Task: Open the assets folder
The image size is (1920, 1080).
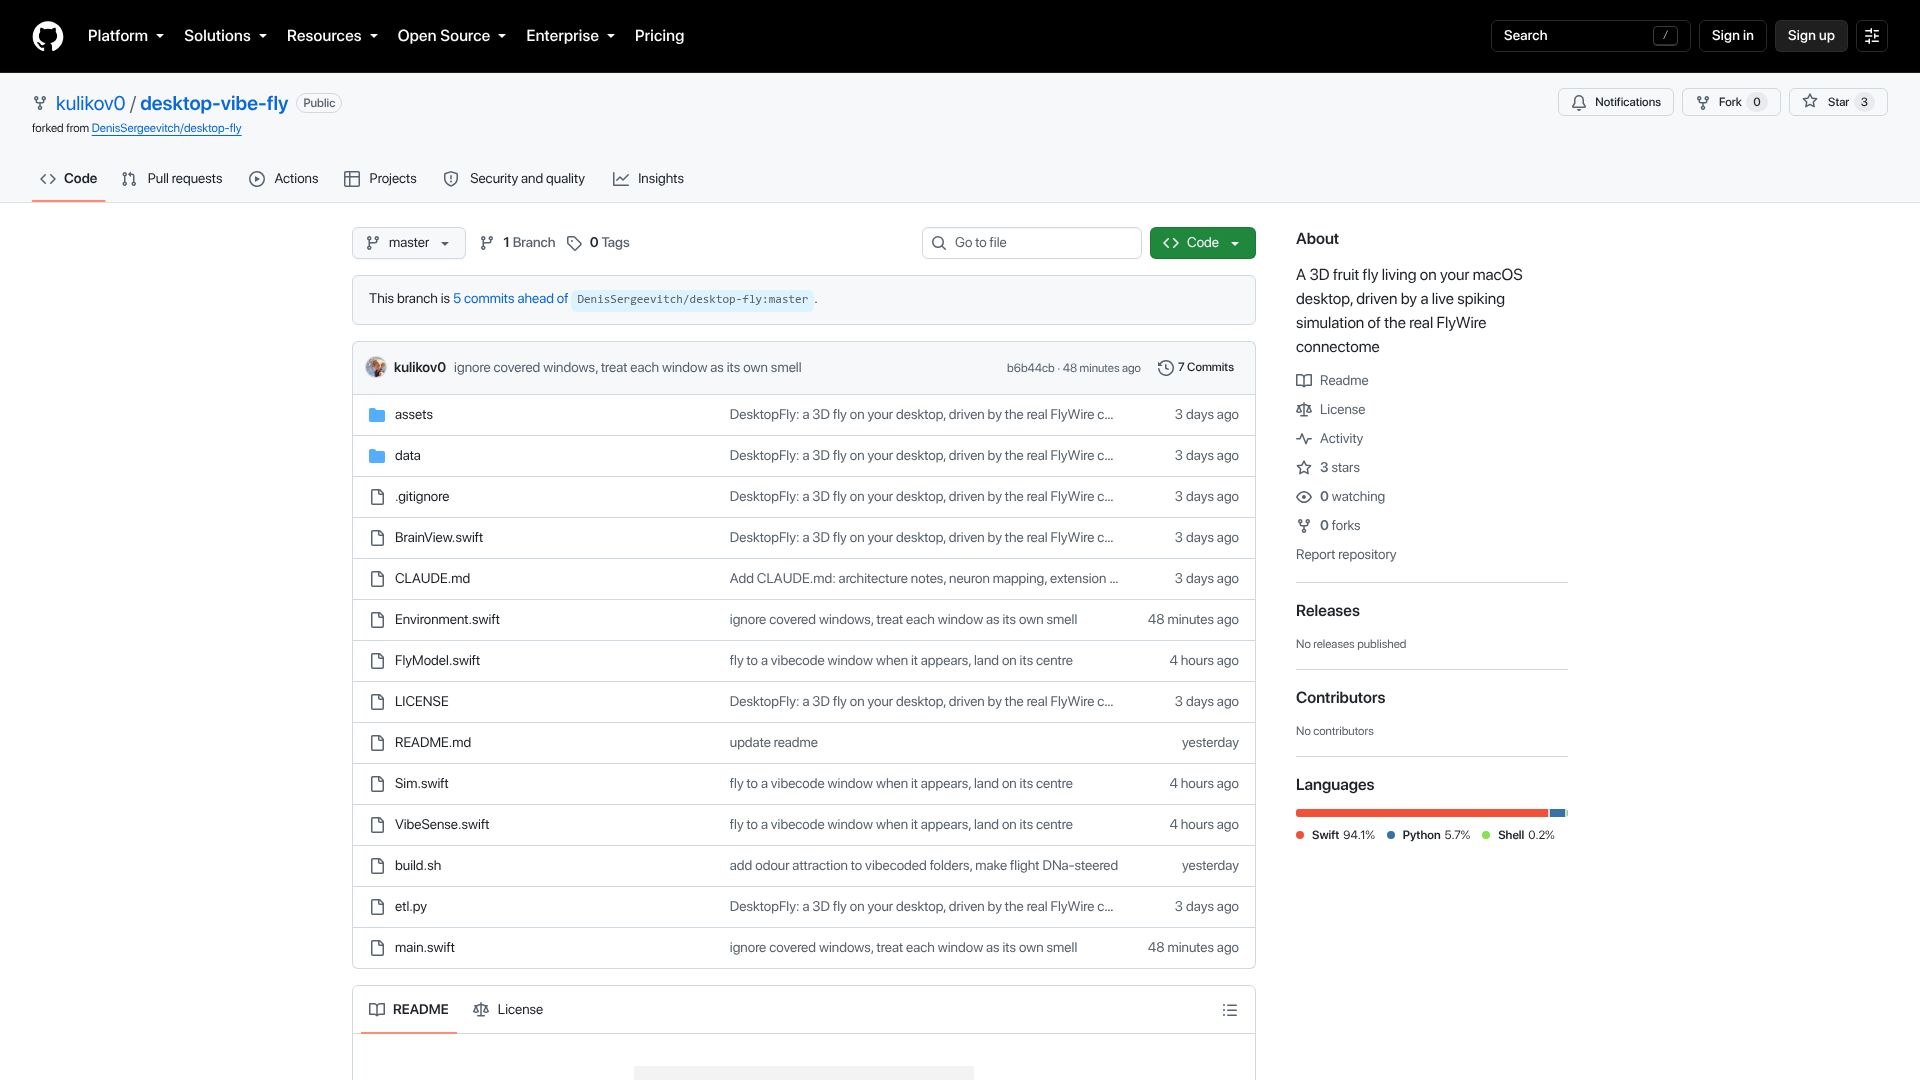Action: point(414,415)
